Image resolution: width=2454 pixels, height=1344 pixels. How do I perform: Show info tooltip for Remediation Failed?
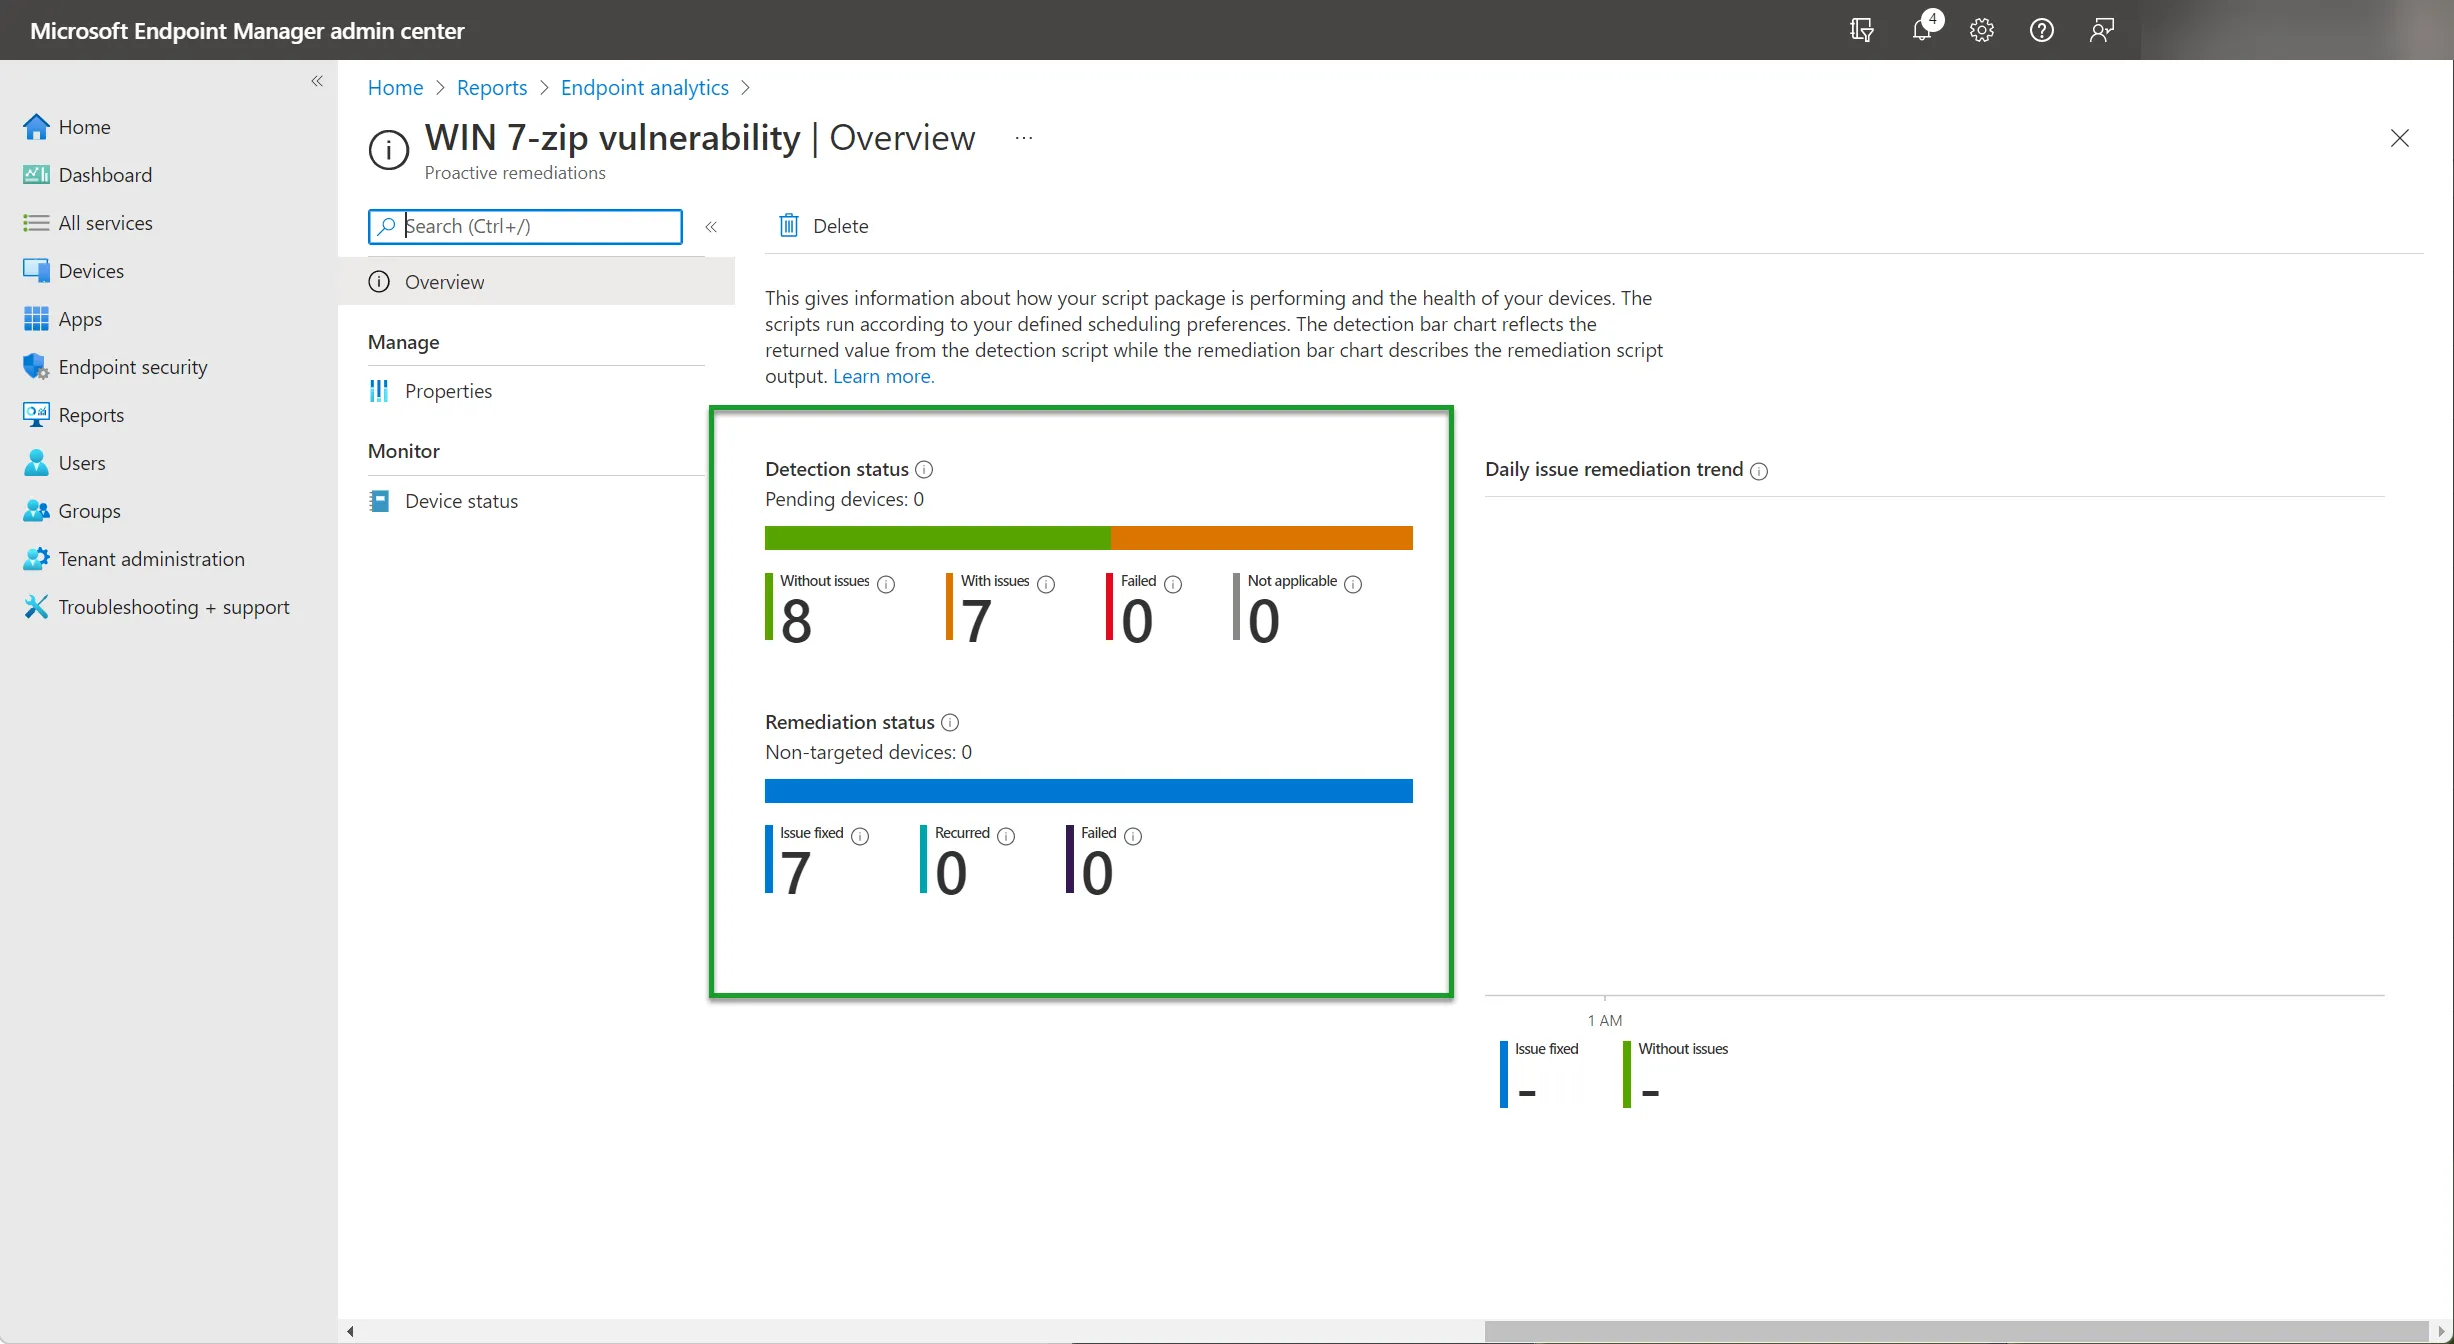pyautogui.click(x=1133, y=836)
